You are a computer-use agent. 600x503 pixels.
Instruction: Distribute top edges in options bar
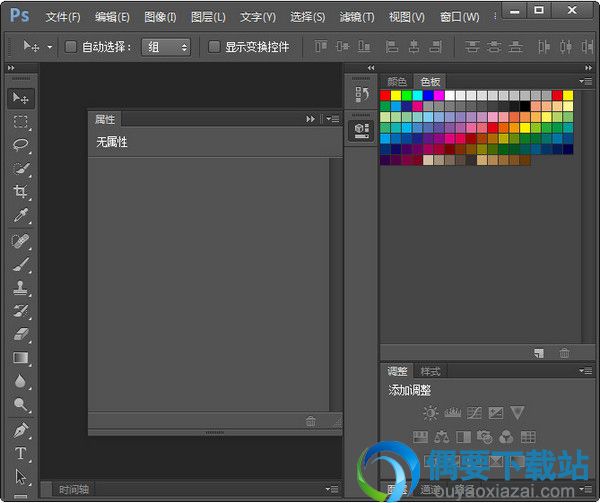(x=472, y=47)
